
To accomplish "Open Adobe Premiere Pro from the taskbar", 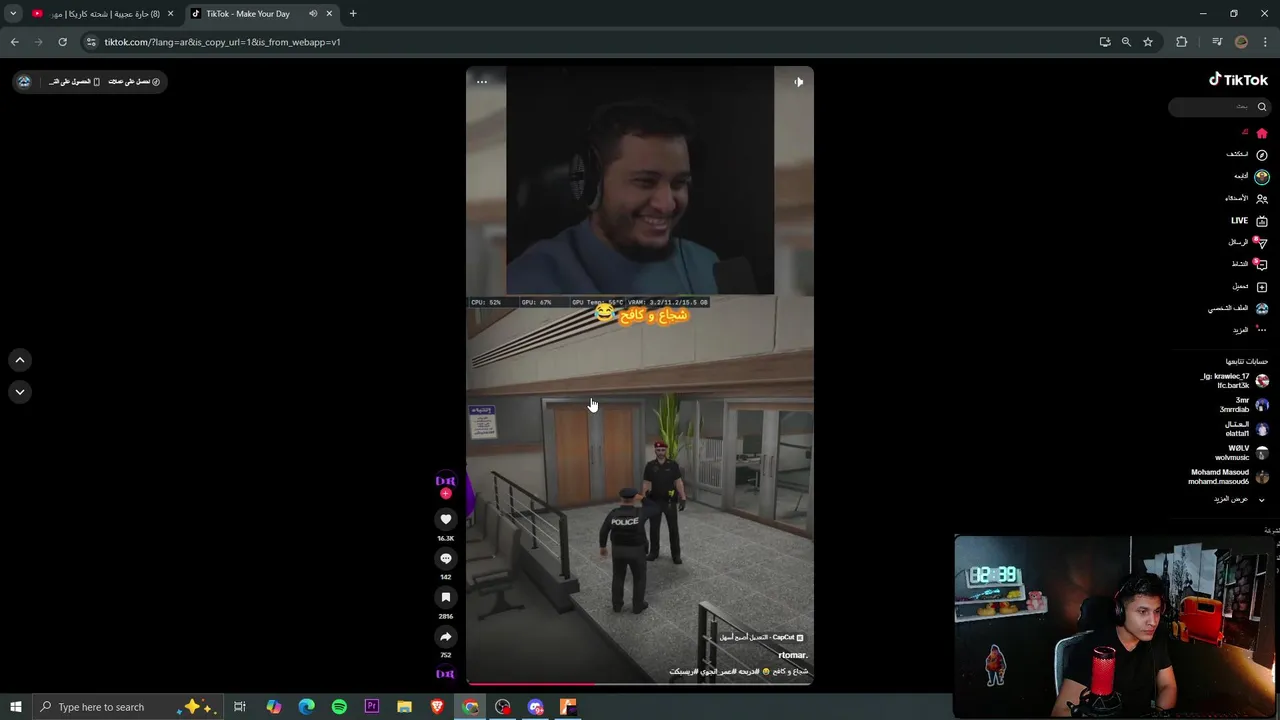I will click(x=372, y=707).
